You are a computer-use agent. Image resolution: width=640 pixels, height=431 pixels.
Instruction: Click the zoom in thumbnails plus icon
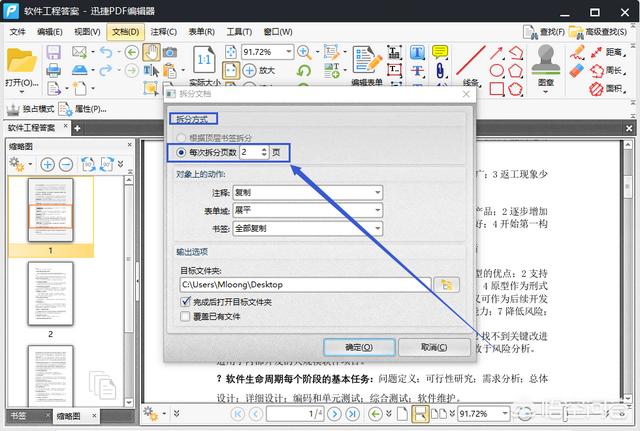pos(47,163)
